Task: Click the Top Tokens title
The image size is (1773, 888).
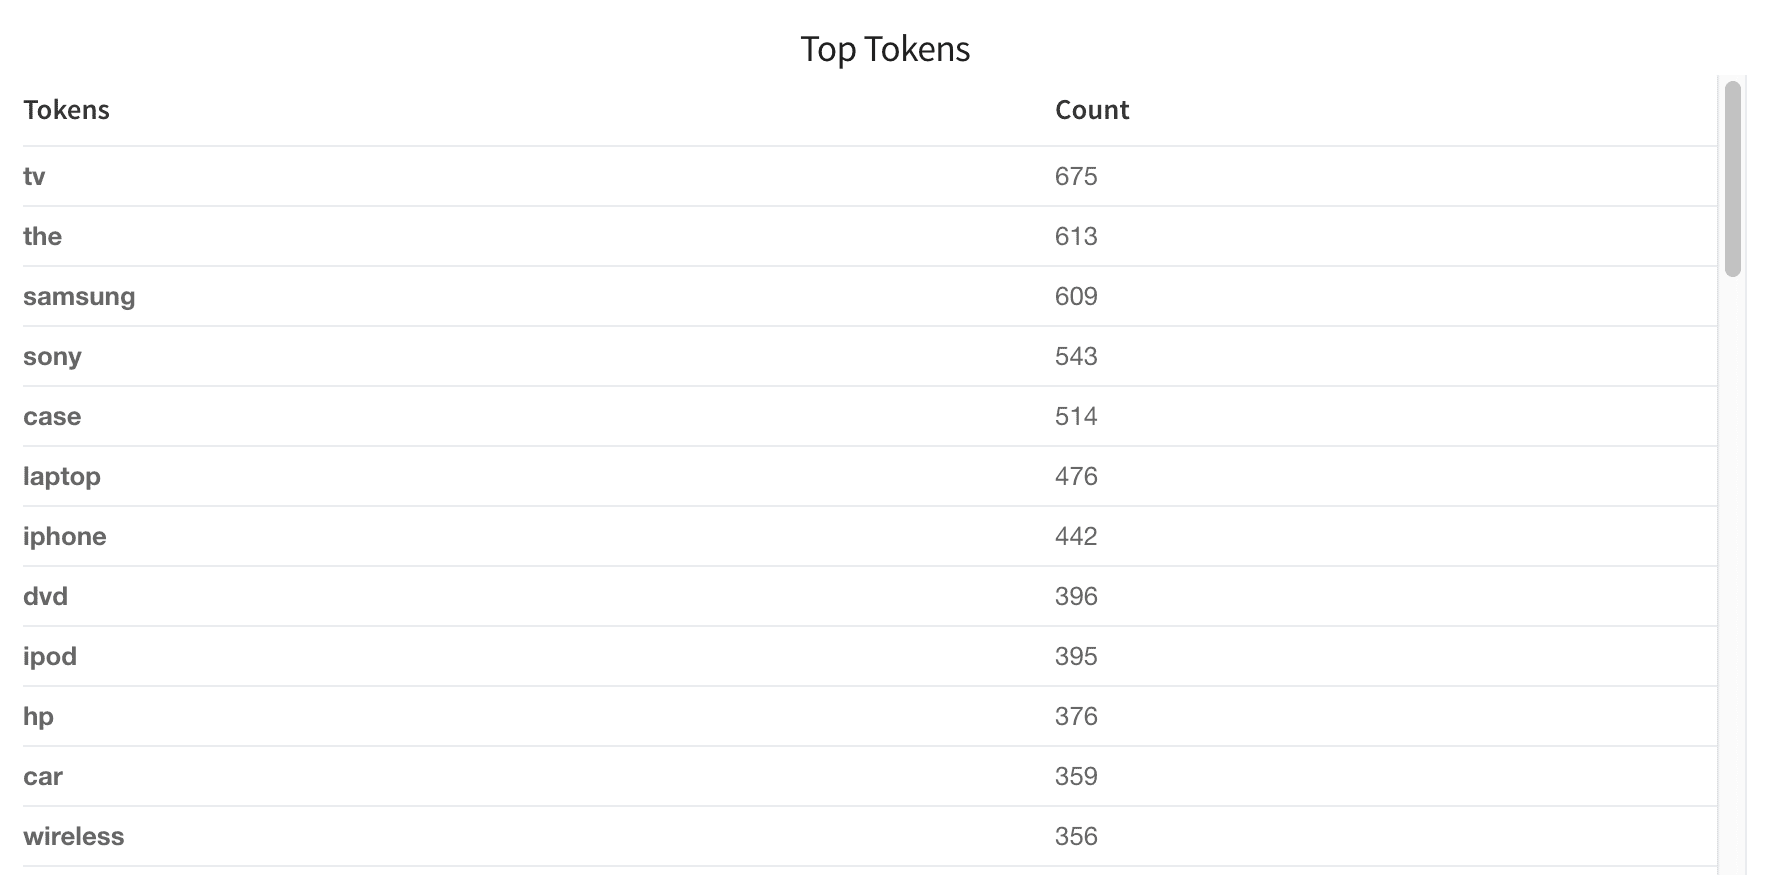Action: [x=885, y=49]
